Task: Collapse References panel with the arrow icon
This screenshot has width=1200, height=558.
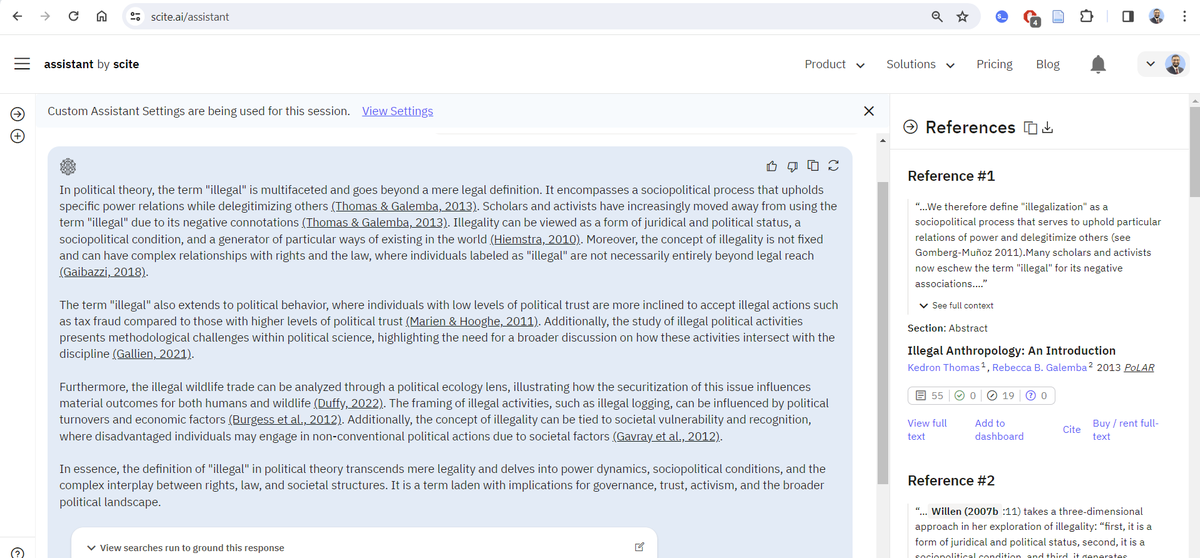Action: [x=910, y=127]
